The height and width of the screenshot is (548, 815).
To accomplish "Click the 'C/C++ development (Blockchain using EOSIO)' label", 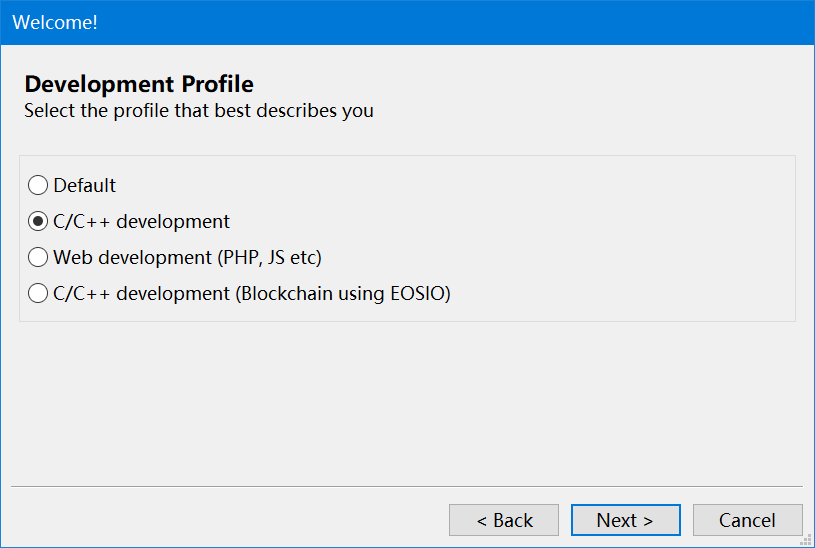I will pyautogui.click(x=252, y=293).
